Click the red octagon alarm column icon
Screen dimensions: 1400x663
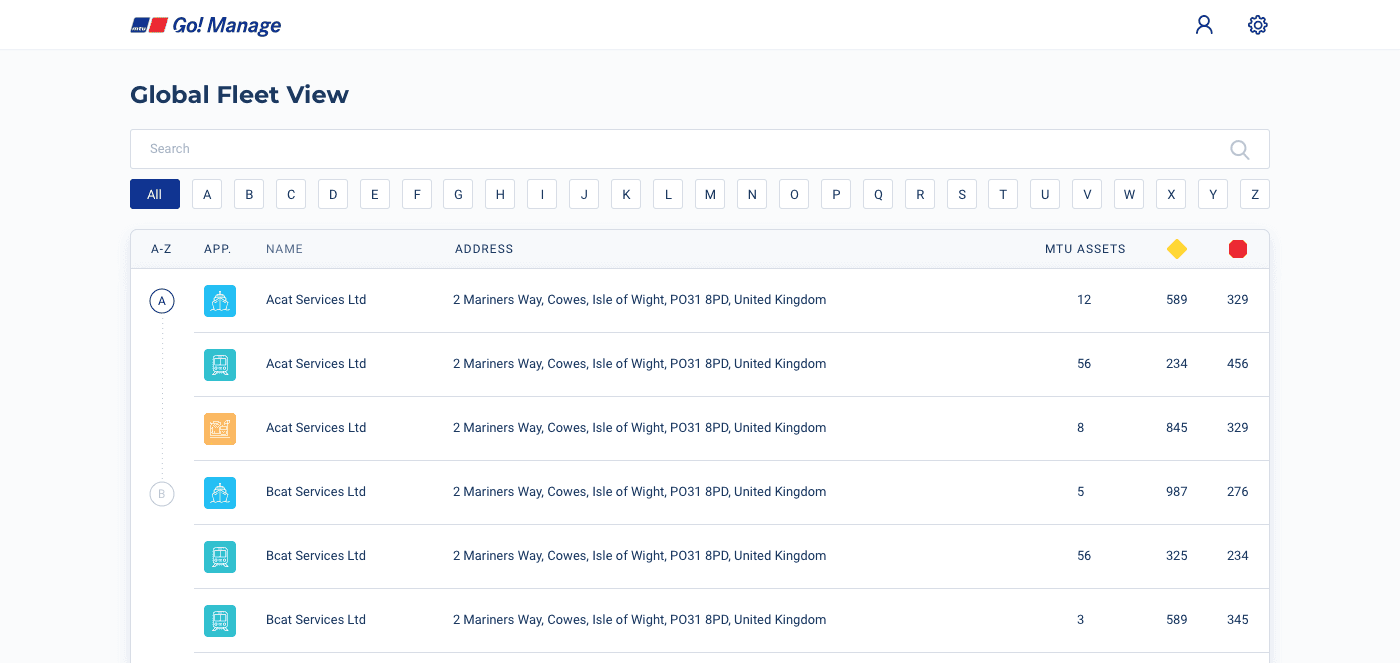(1238, 249)
